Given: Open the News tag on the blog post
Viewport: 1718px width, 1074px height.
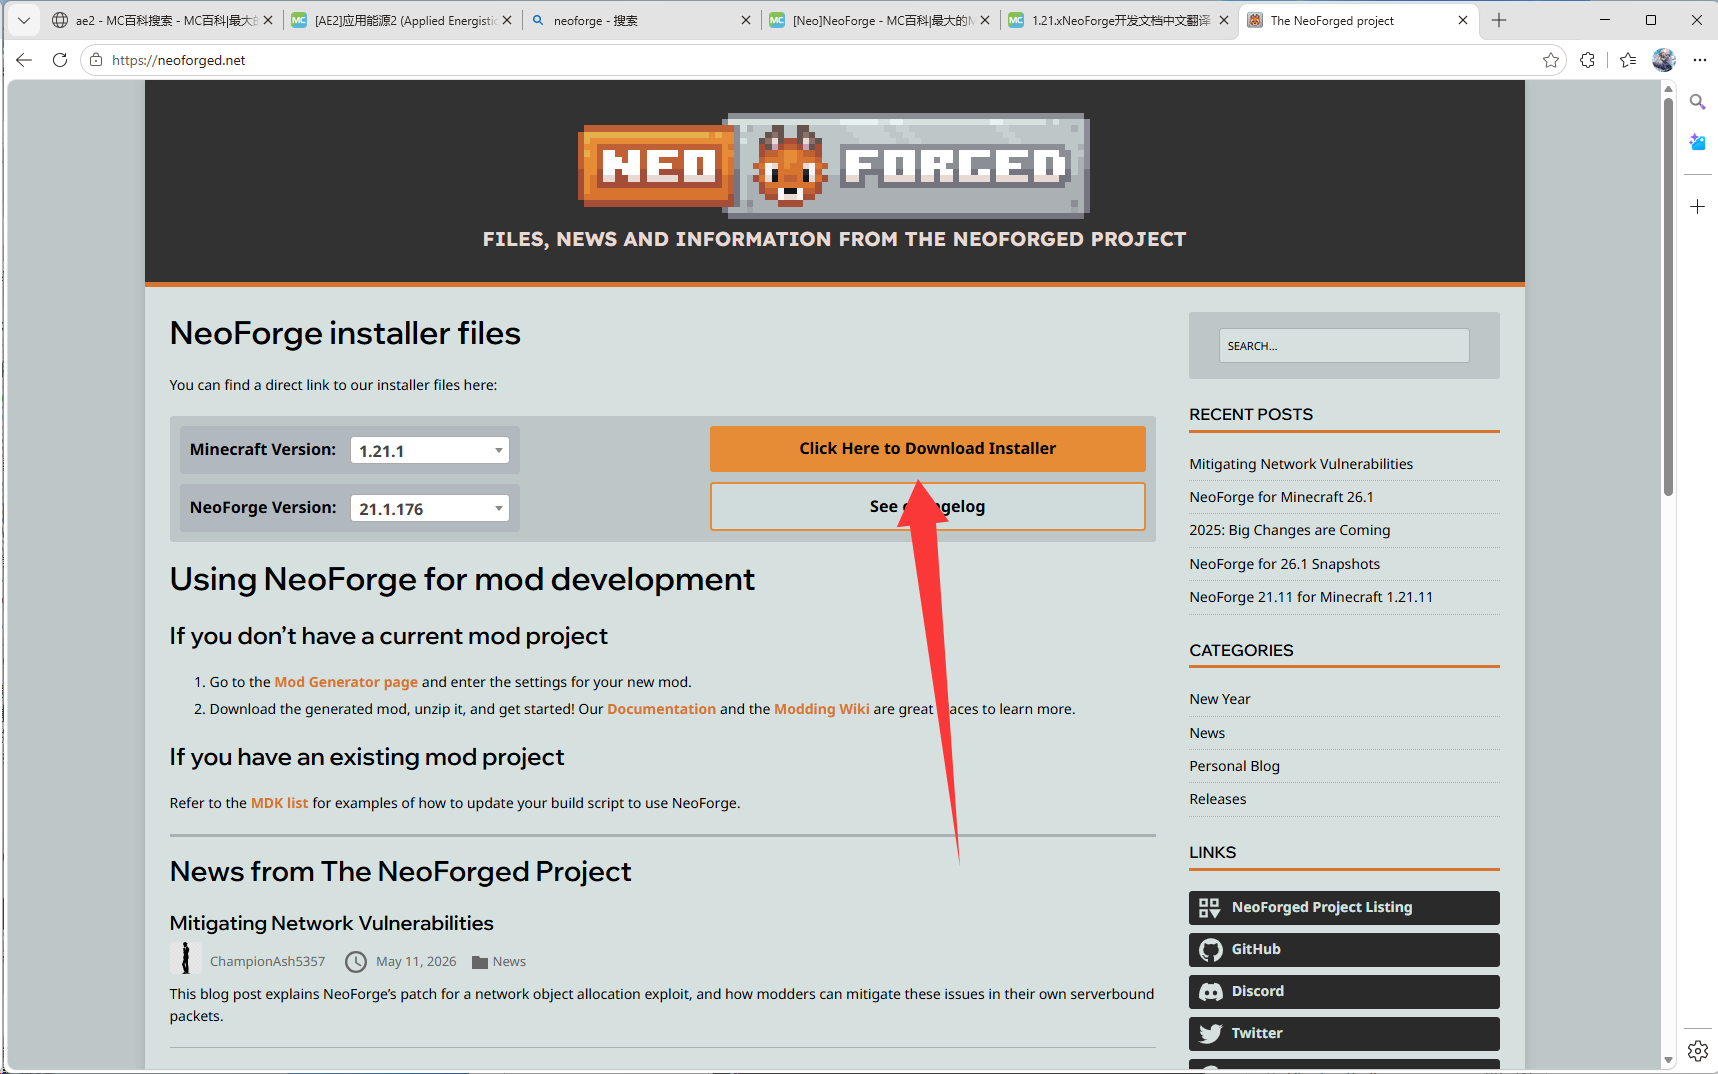Looking at the screenshot, I should (509, 962).
